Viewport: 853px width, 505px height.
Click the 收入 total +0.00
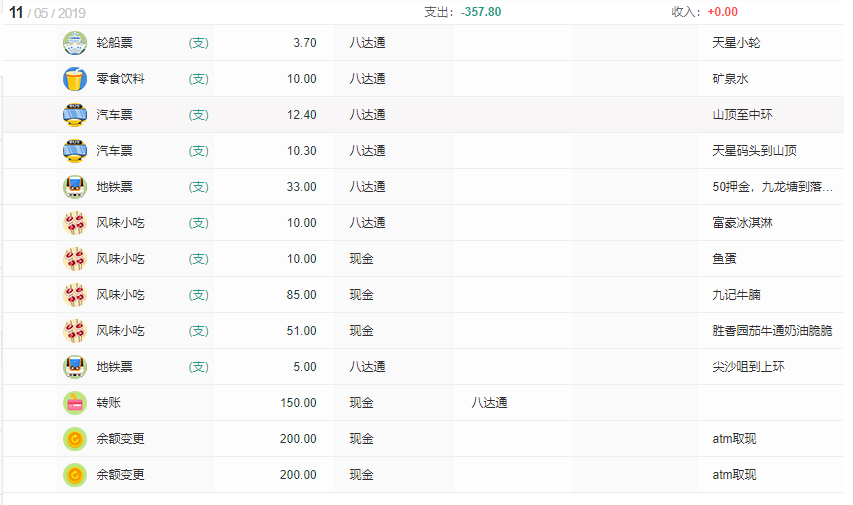tap(722, 12)
